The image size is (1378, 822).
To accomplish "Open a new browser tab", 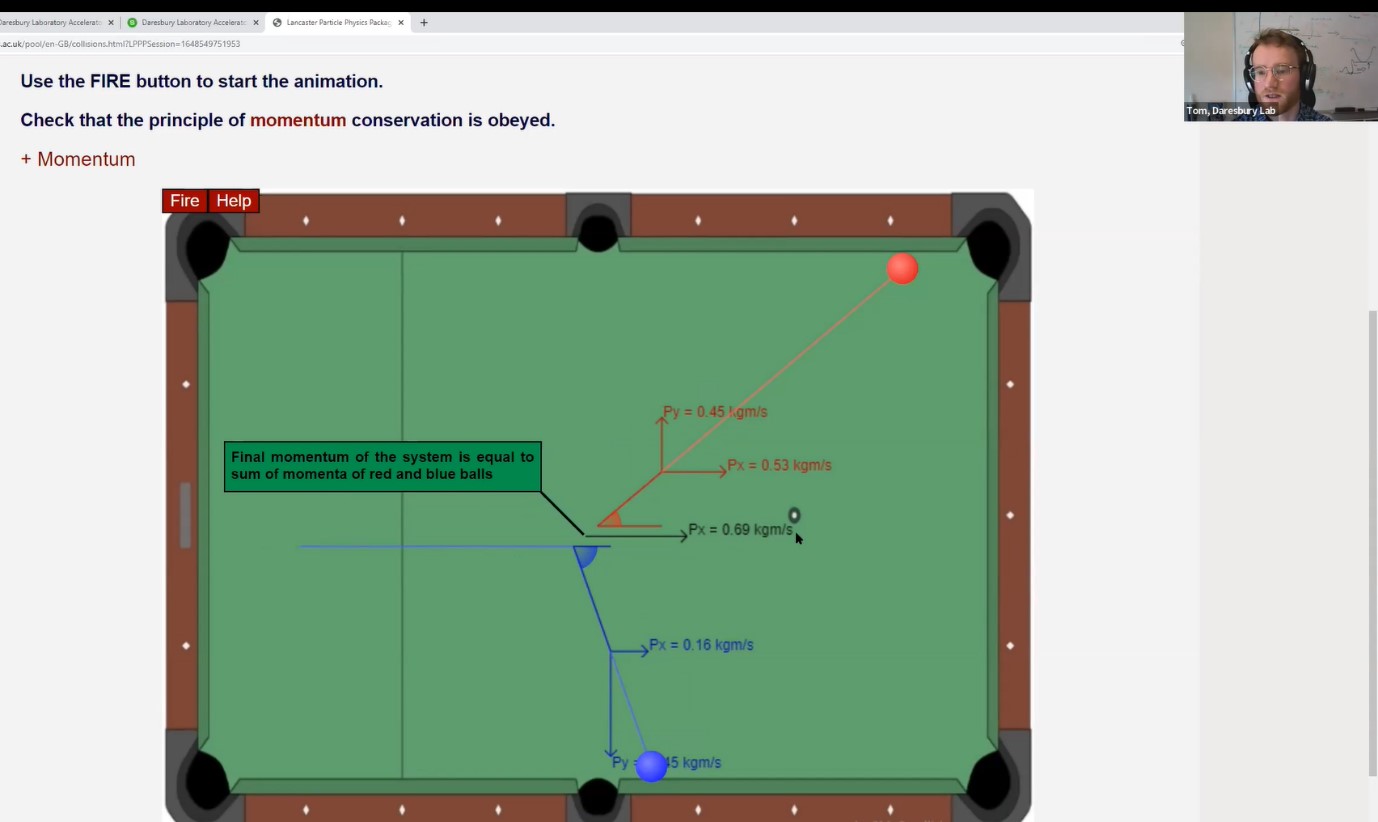I will point(423,20).
